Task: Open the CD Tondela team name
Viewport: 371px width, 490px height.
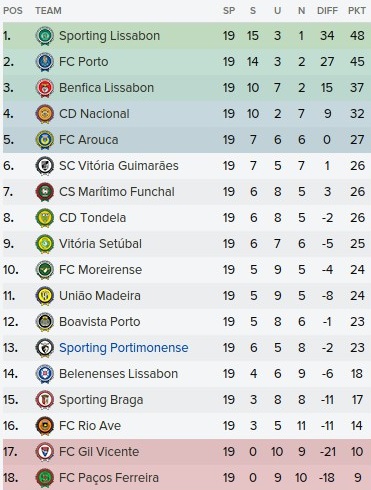Action: pyautogui.click(x=92, y=218)
